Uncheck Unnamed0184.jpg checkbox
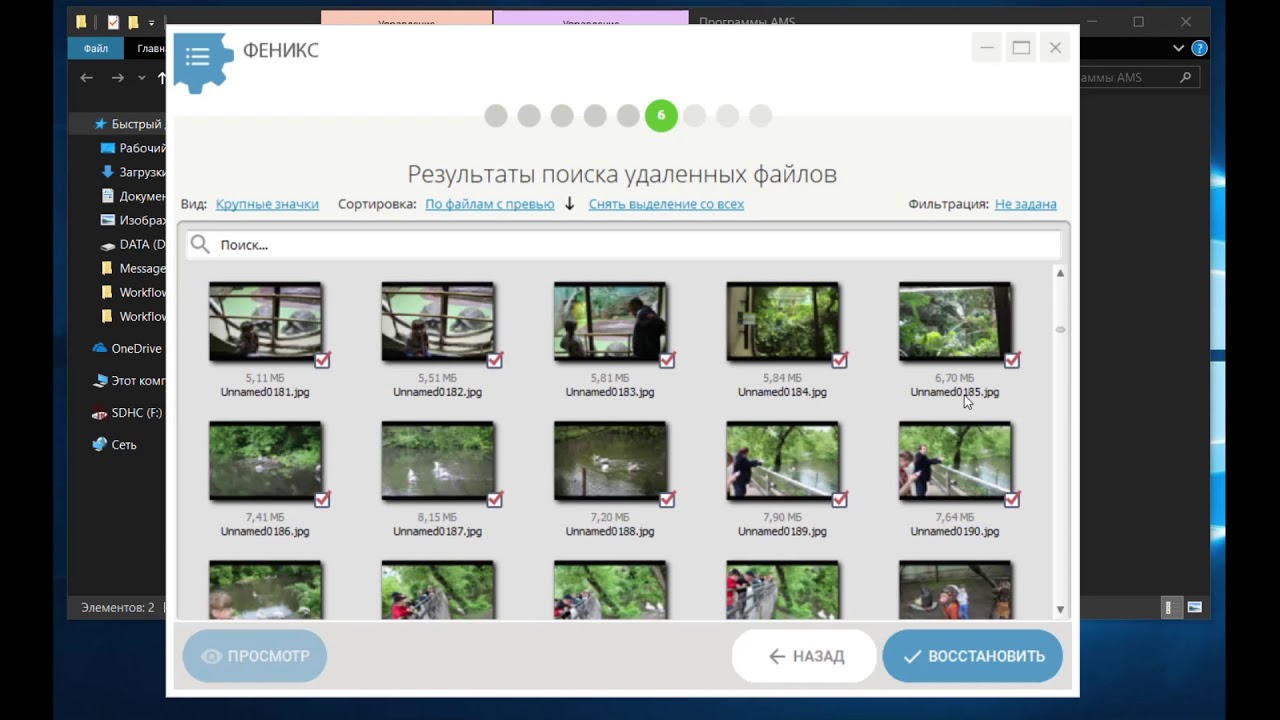 pos(840,360)
